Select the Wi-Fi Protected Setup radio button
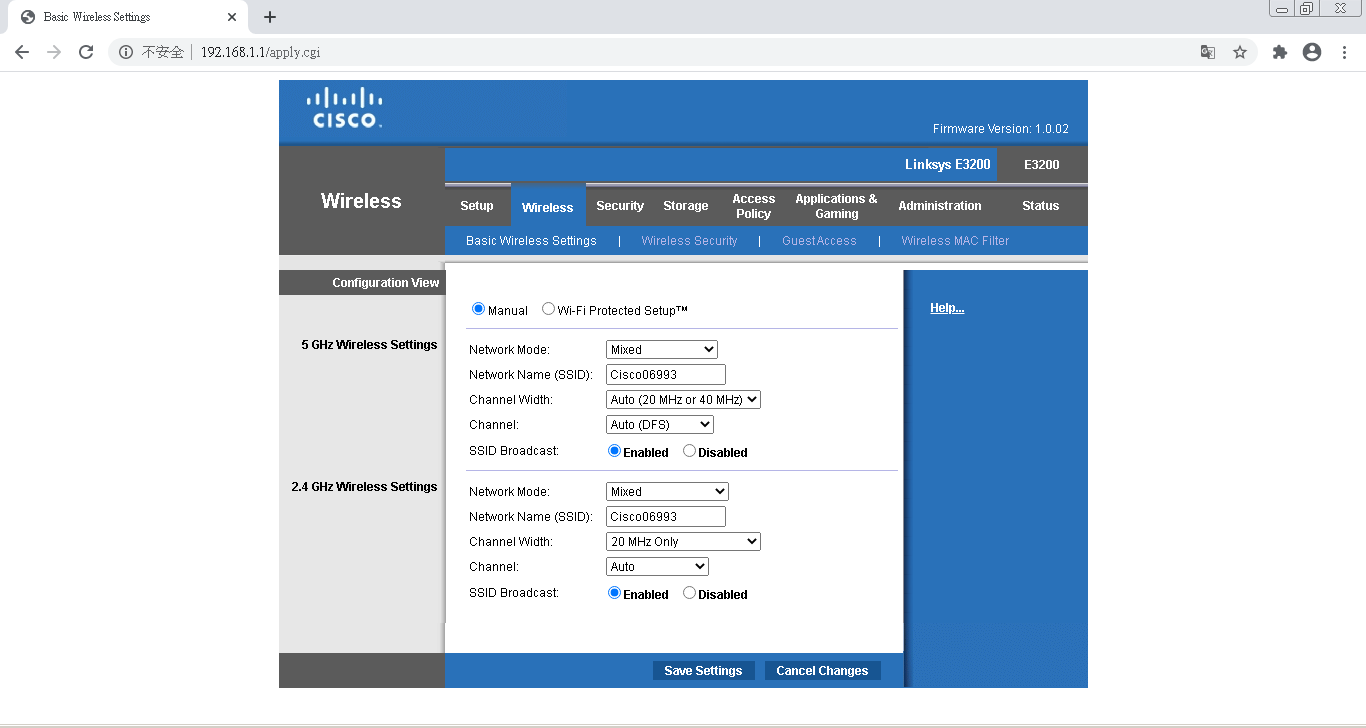 click(548, 309)
